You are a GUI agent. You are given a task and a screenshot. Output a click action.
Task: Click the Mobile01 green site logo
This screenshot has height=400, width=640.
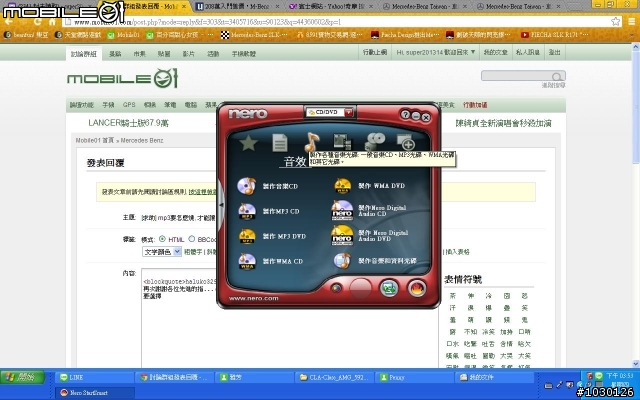point(122,78)
